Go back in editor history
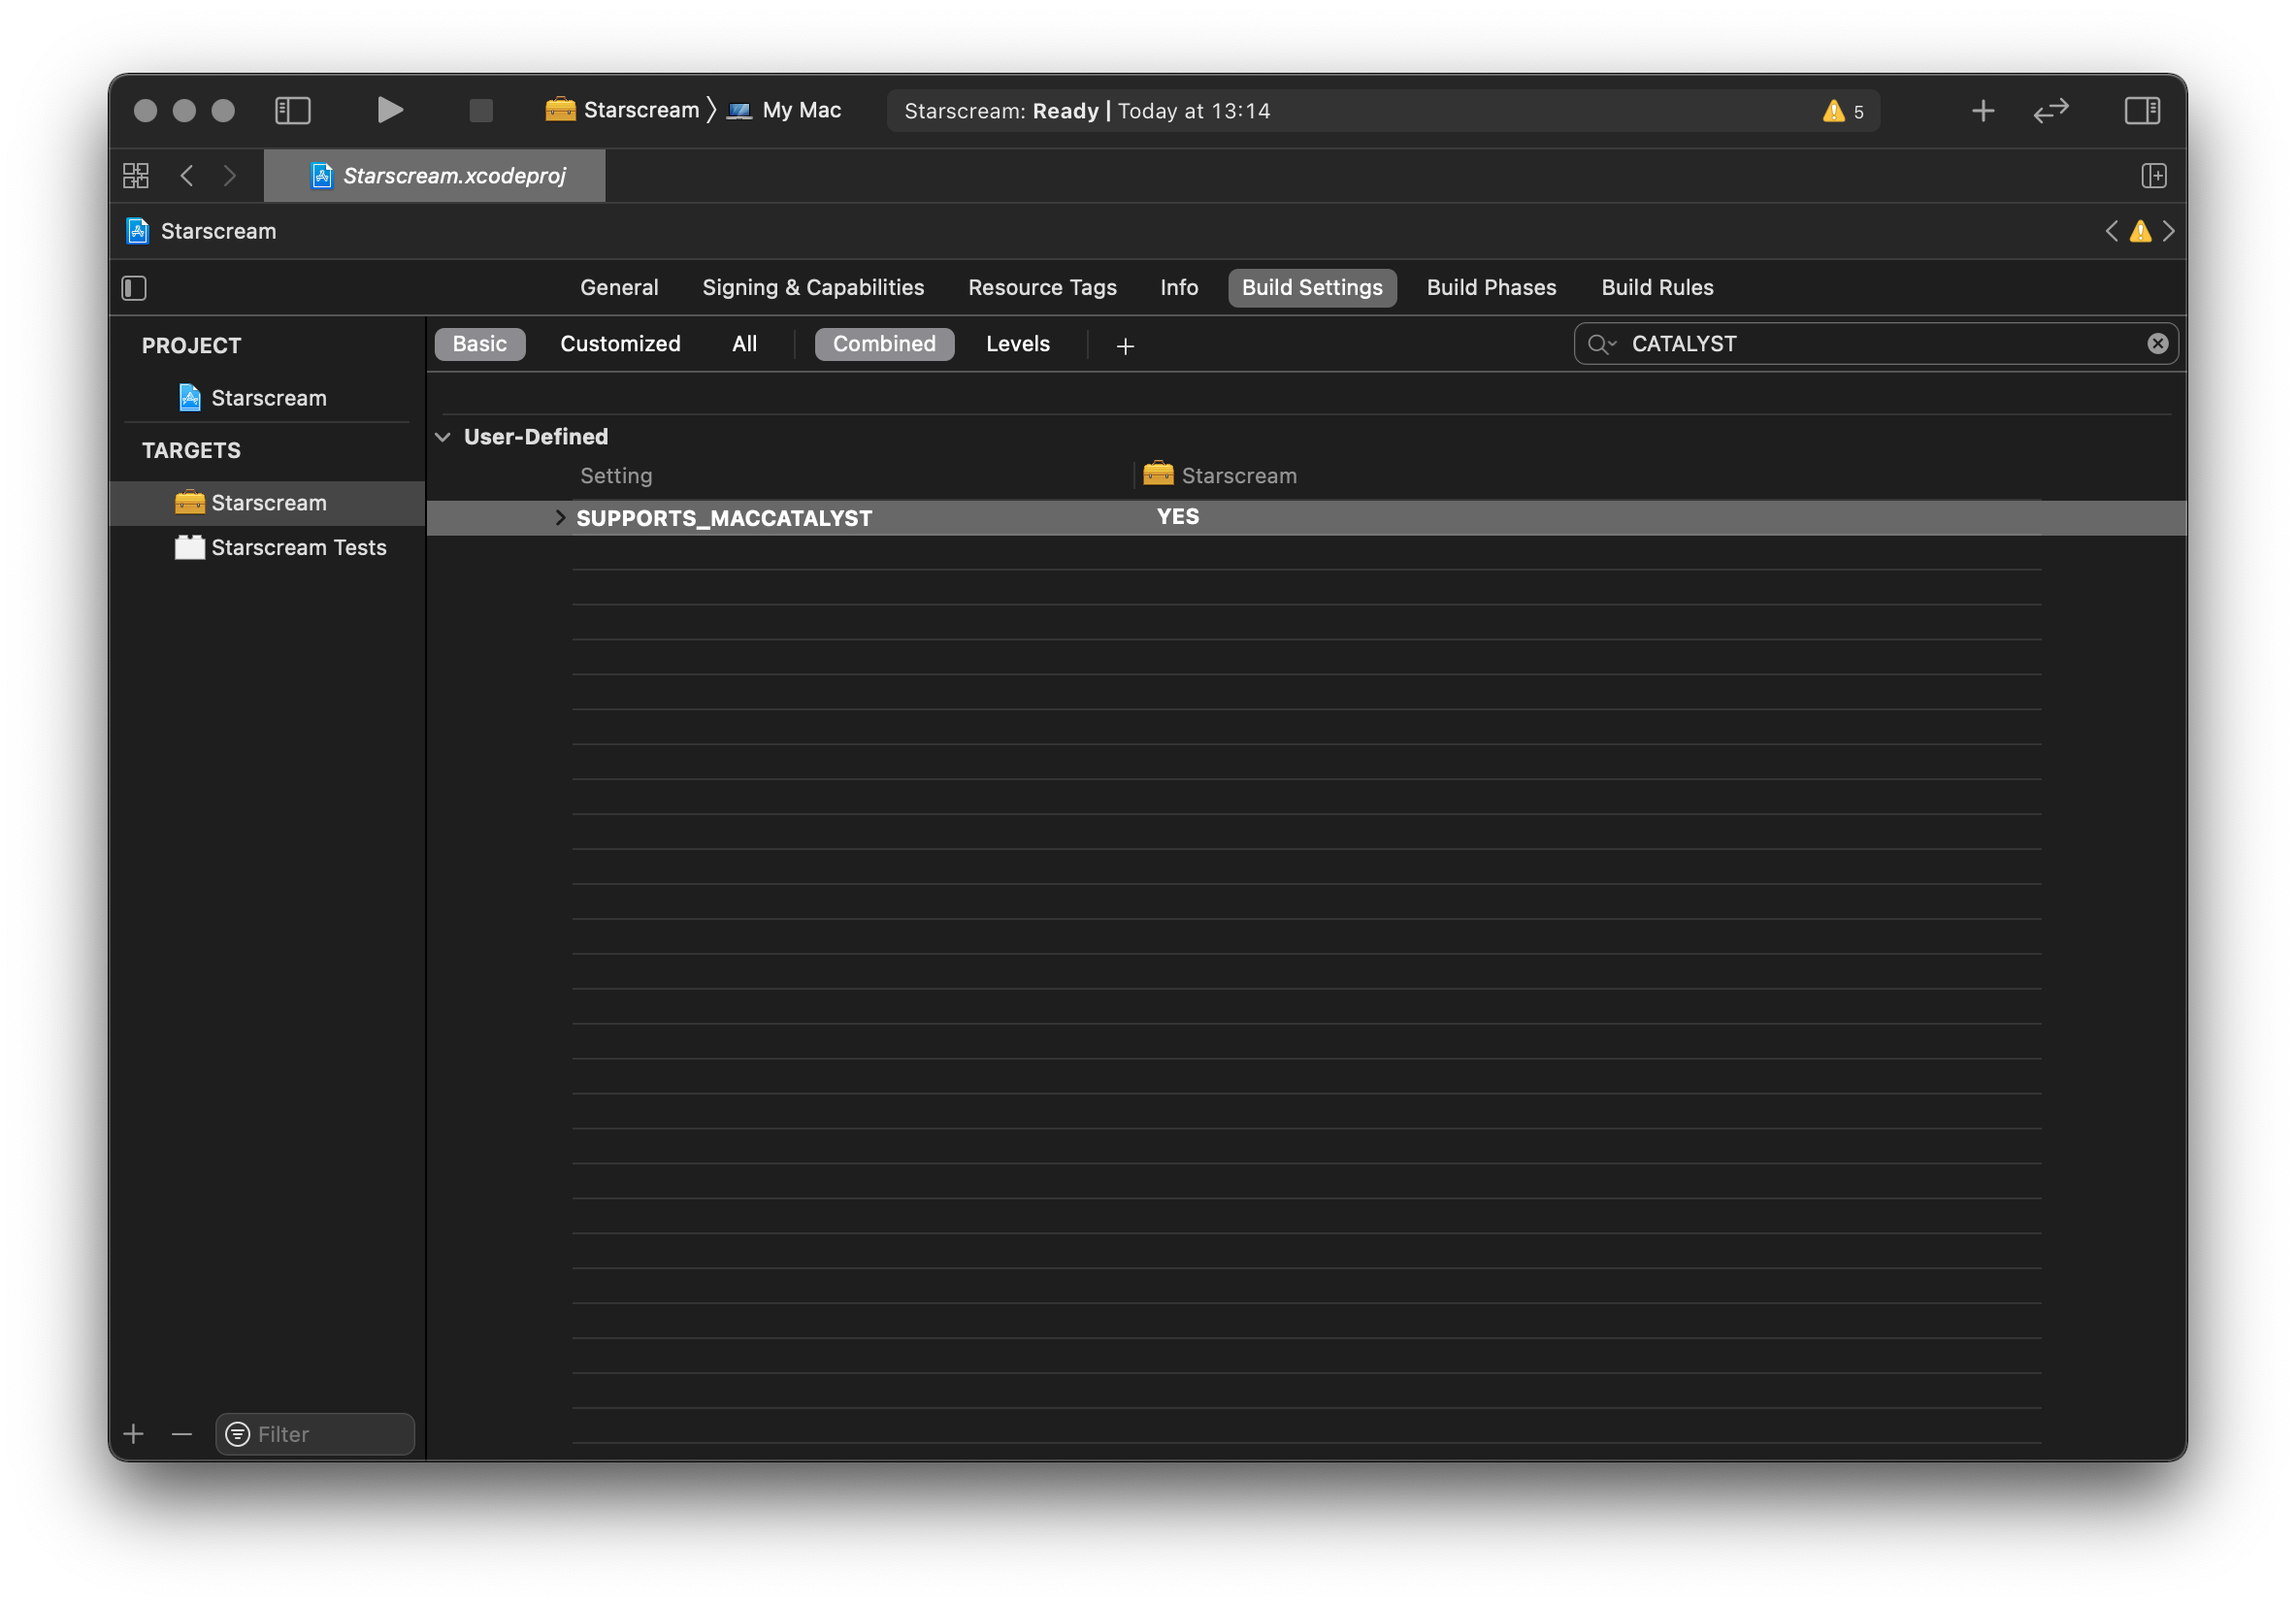Viewport: 2296px width, 1605px height. click(187, 176)
